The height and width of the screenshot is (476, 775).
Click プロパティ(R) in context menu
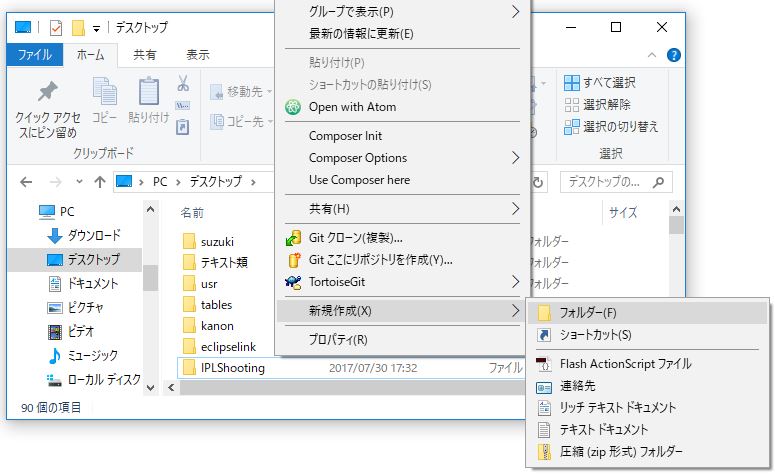coord(403,340)
